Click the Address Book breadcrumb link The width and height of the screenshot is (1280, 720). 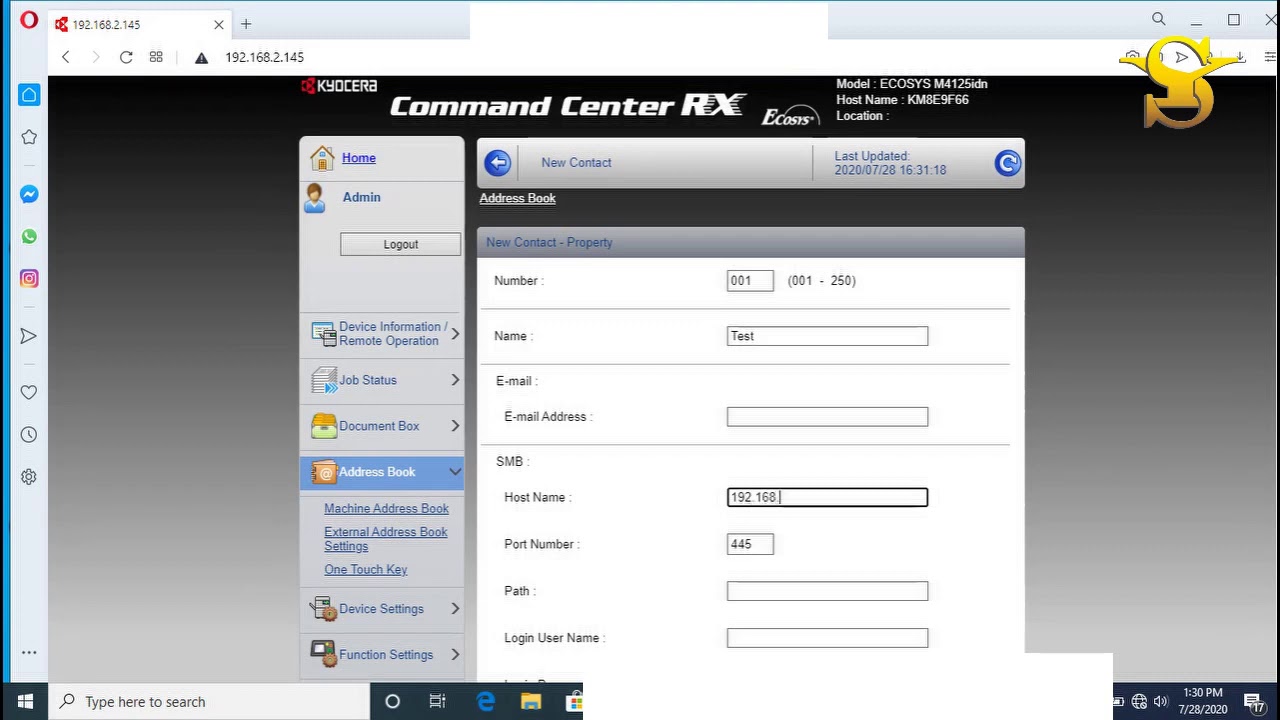click(517, 198)
